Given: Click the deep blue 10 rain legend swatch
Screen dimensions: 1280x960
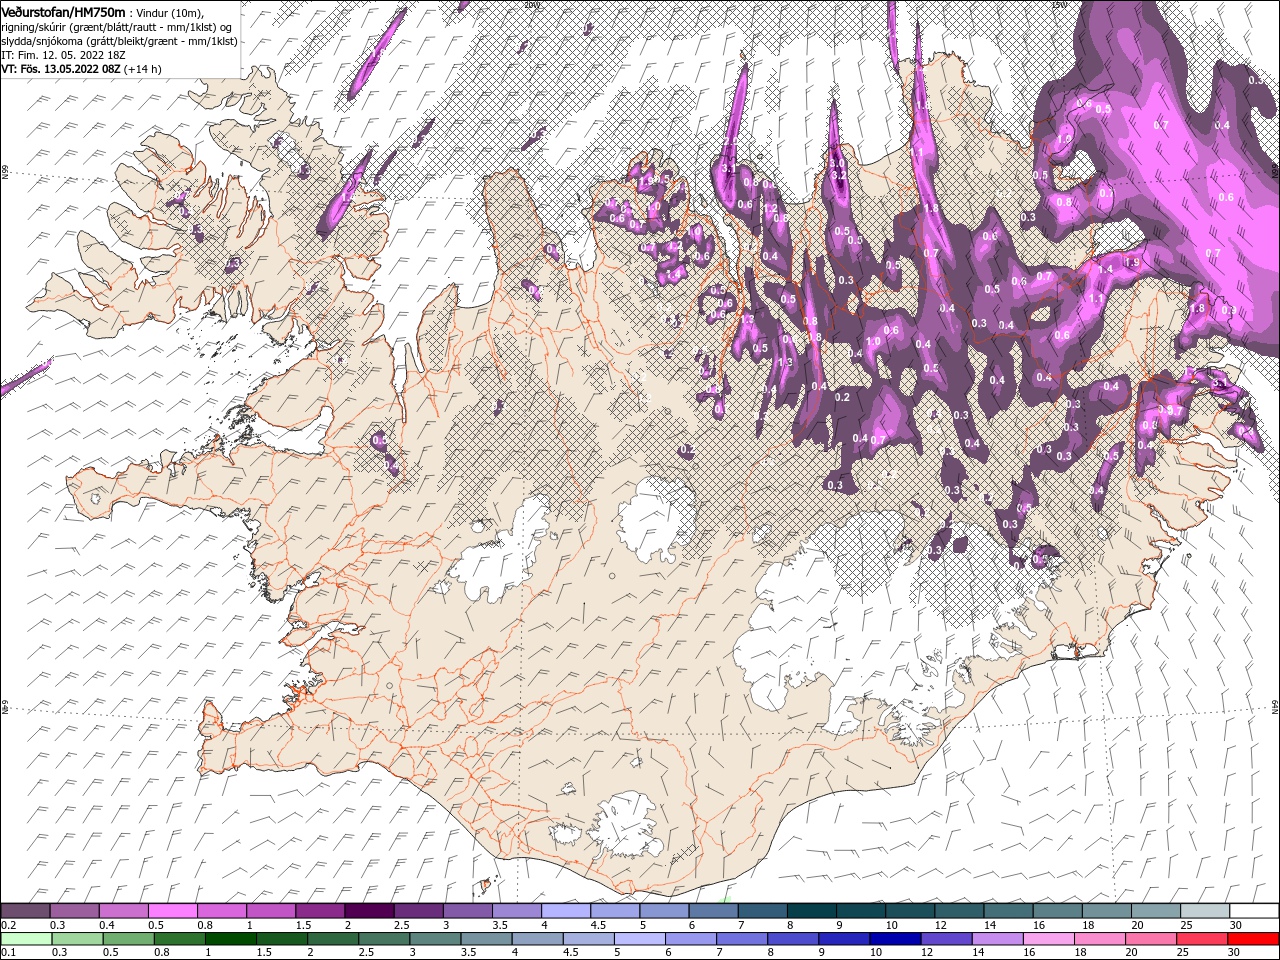Looking at the screenshot, I should click(894, 939).
